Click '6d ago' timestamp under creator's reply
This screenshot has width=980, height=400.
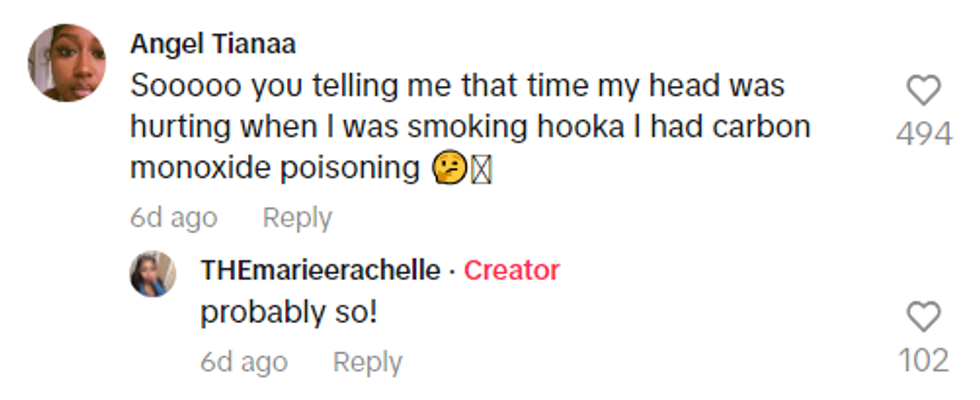pyautogui.click(x=243, y=362)
